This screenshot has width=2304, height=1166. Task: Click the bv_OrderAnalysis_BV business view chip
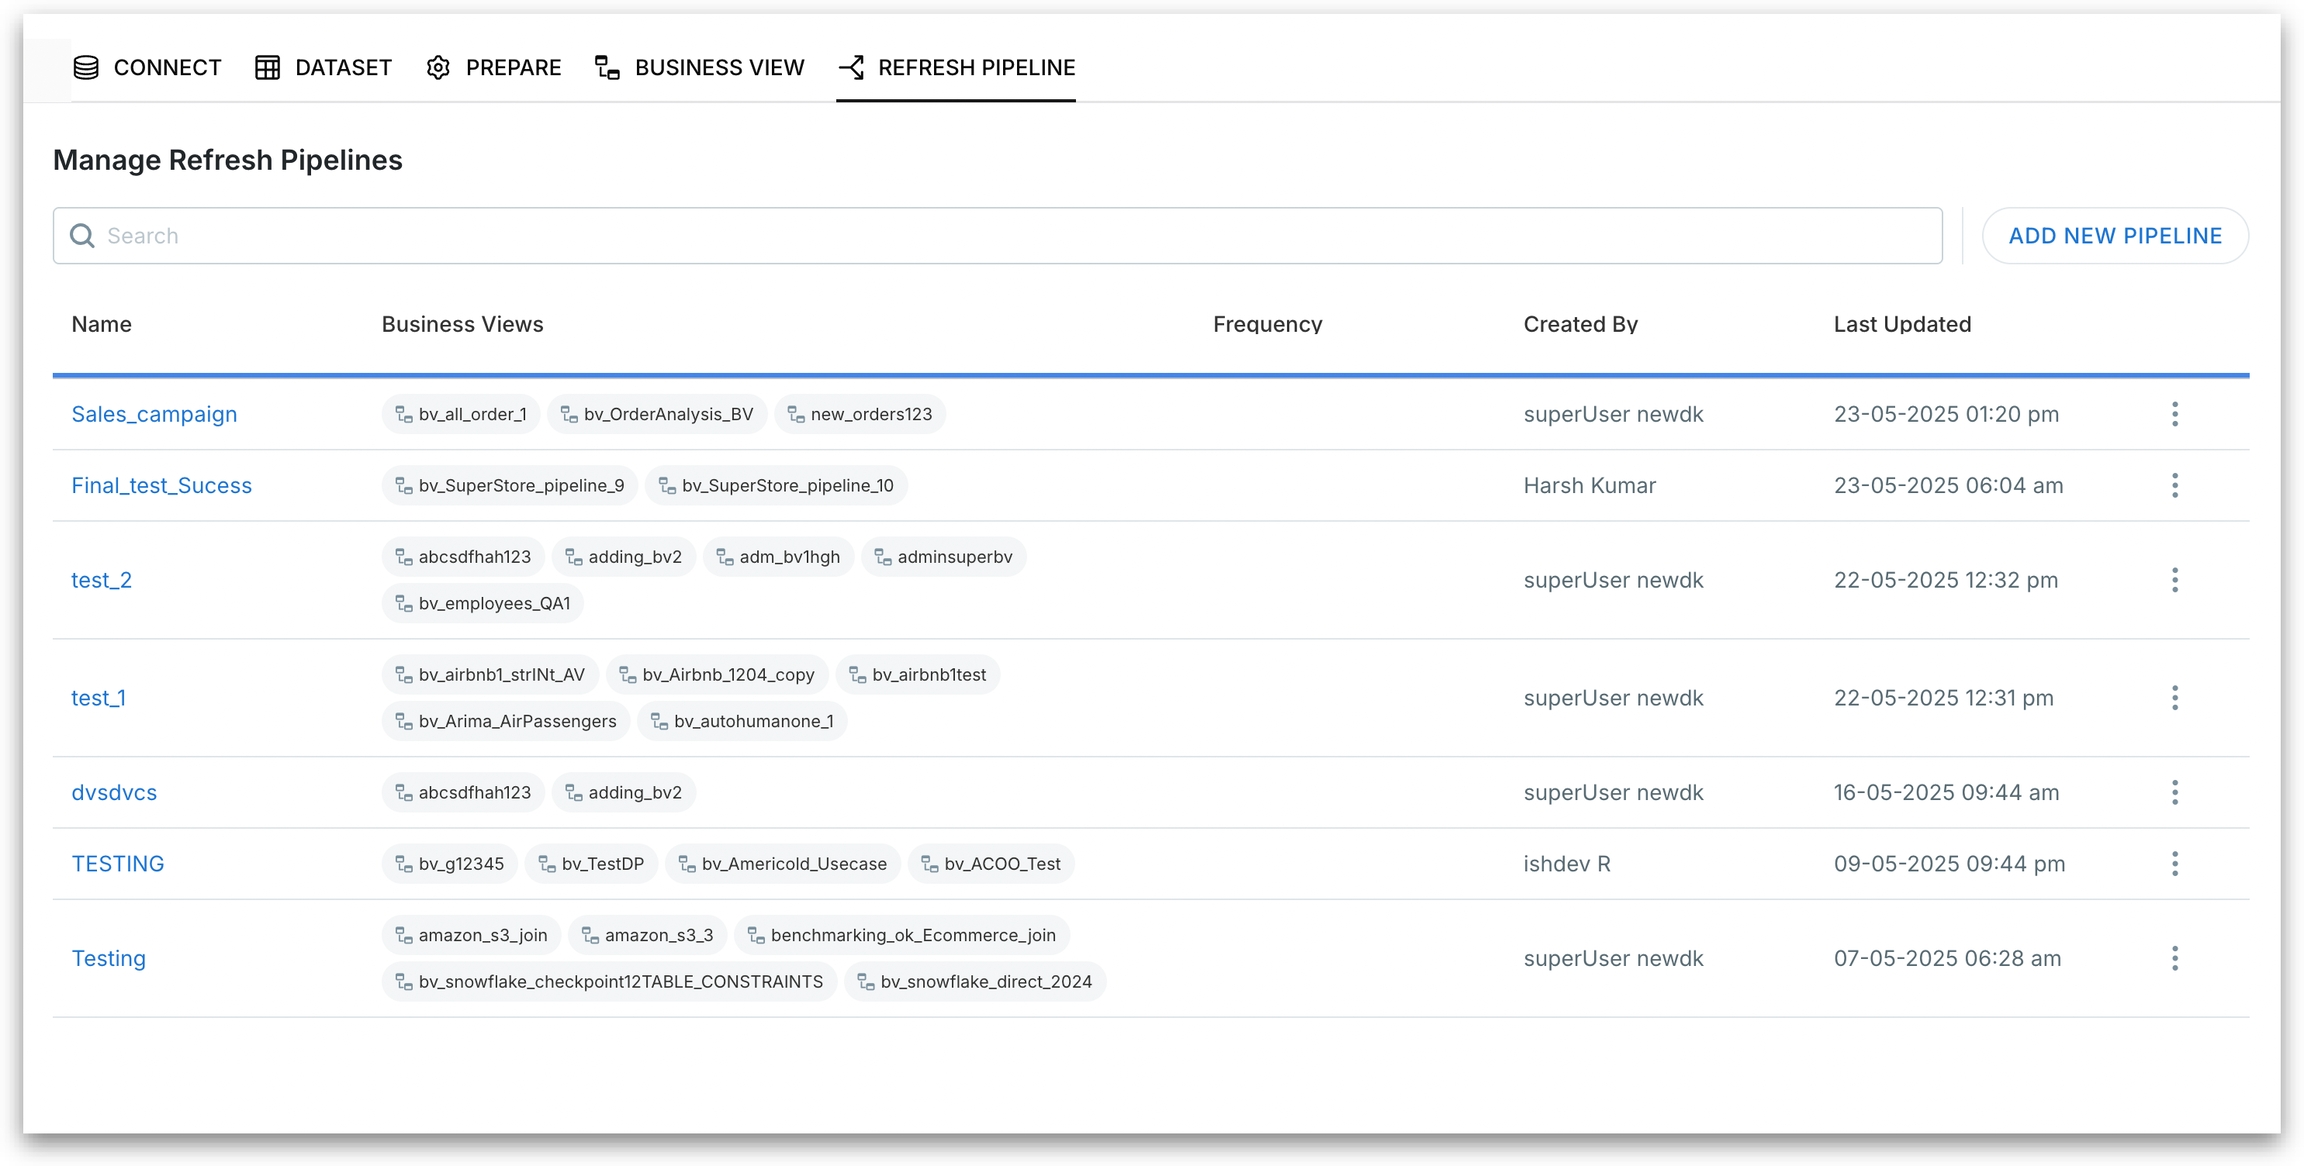(657, 414)
